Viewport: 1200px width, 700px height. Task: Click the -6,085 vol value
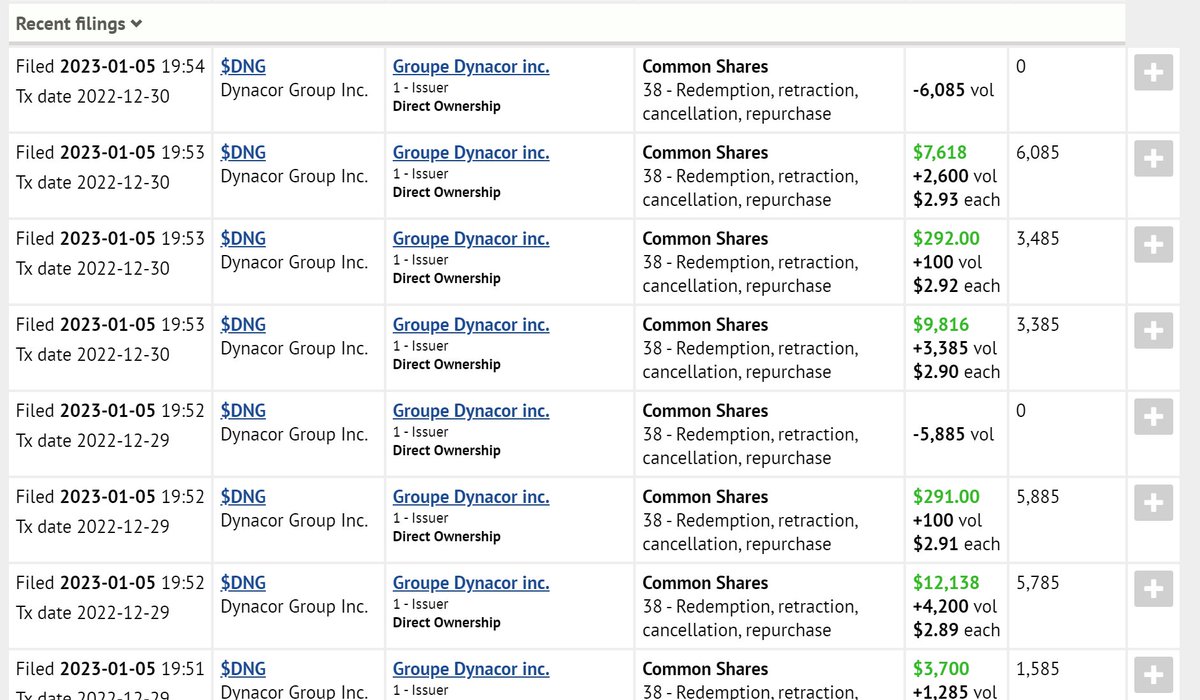[953, 90]
